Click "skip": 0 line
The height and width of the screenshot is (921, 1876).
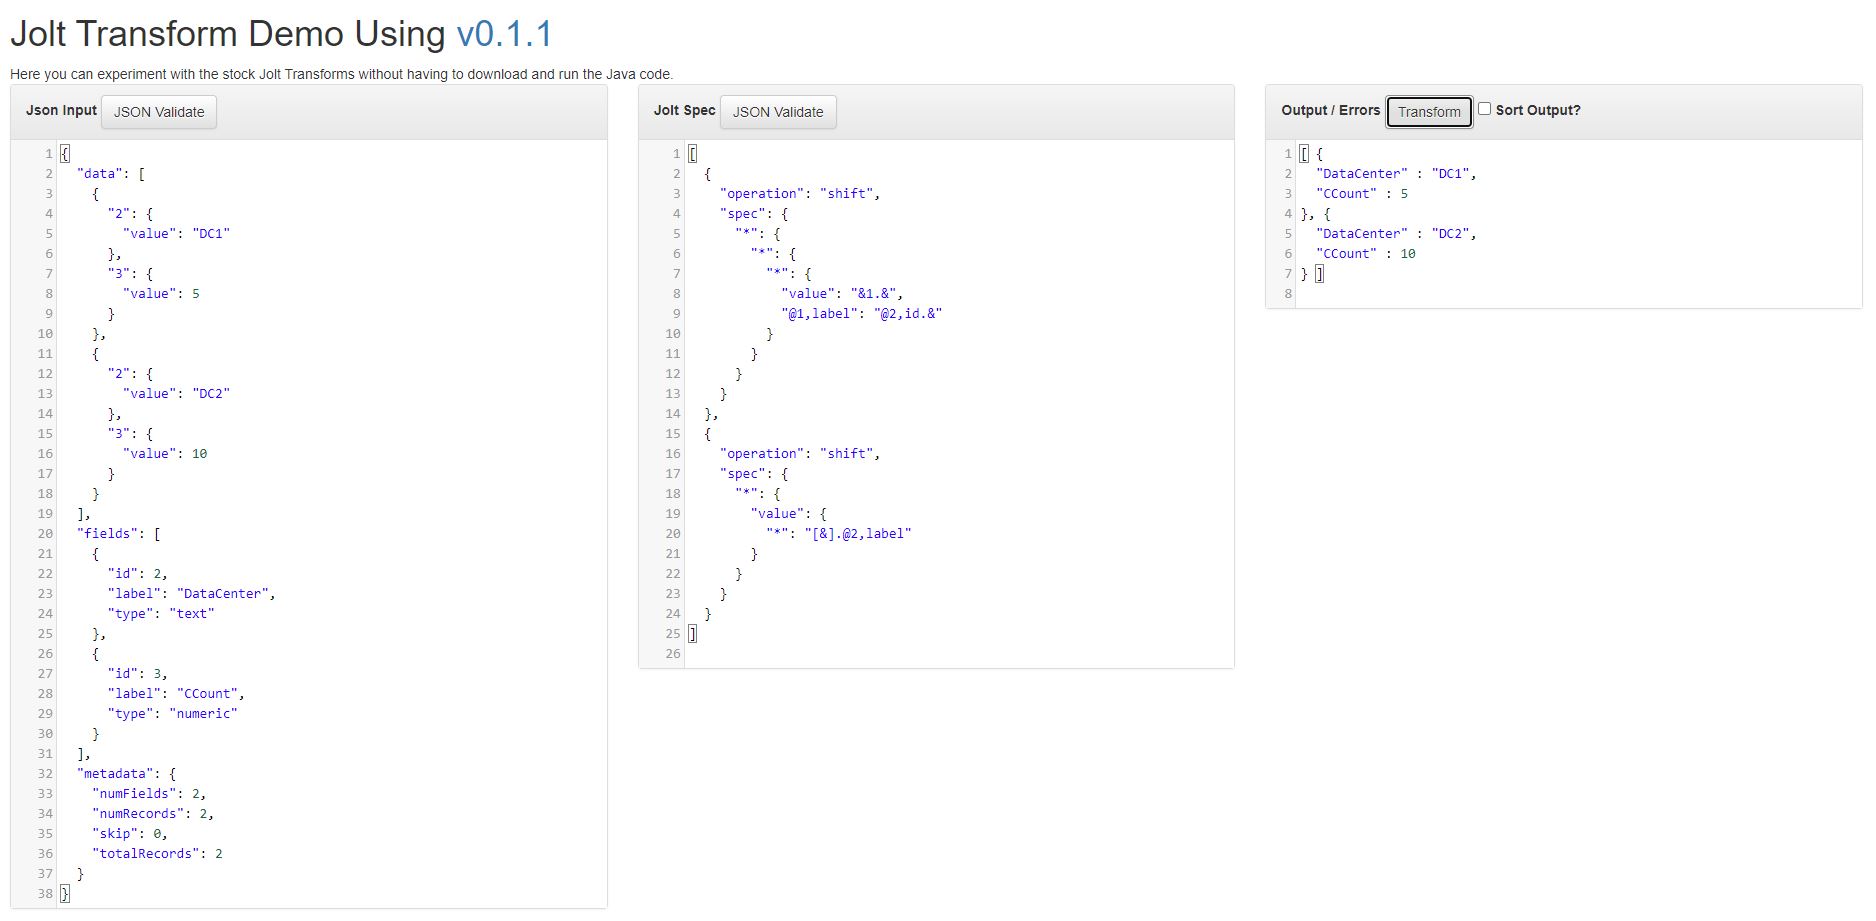coord(130,833)
